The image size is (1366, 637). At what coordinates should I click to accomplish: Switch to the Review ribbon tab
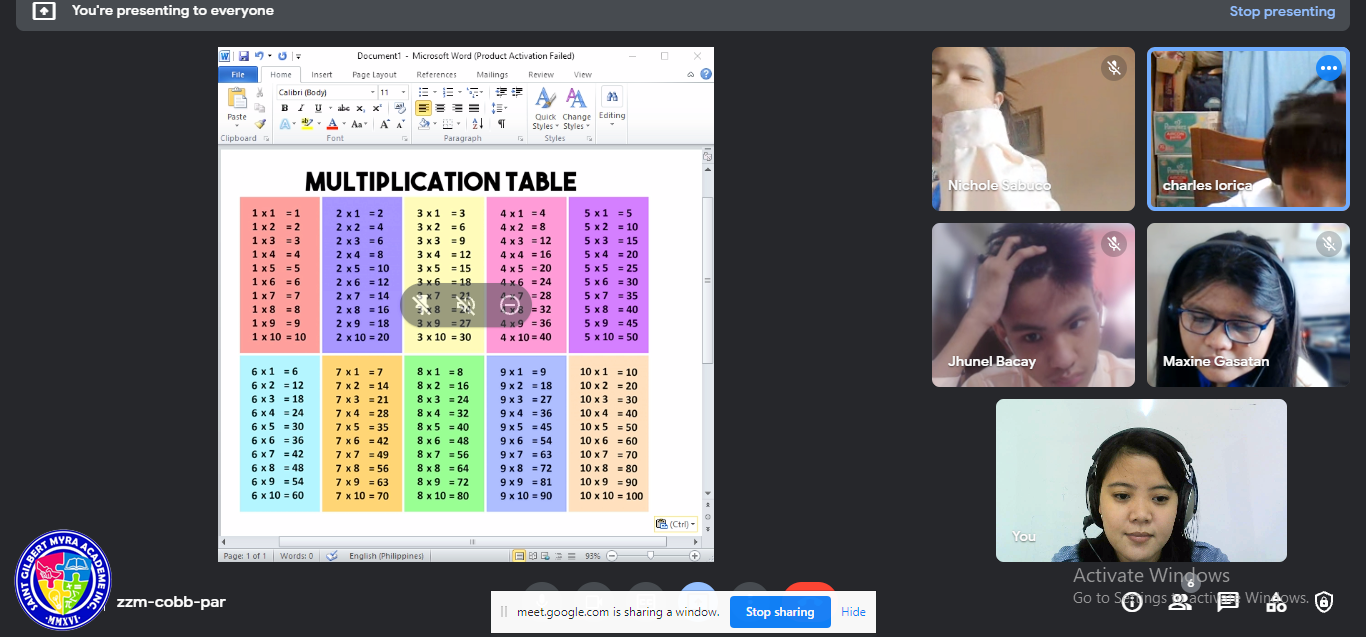pos(541,74)
